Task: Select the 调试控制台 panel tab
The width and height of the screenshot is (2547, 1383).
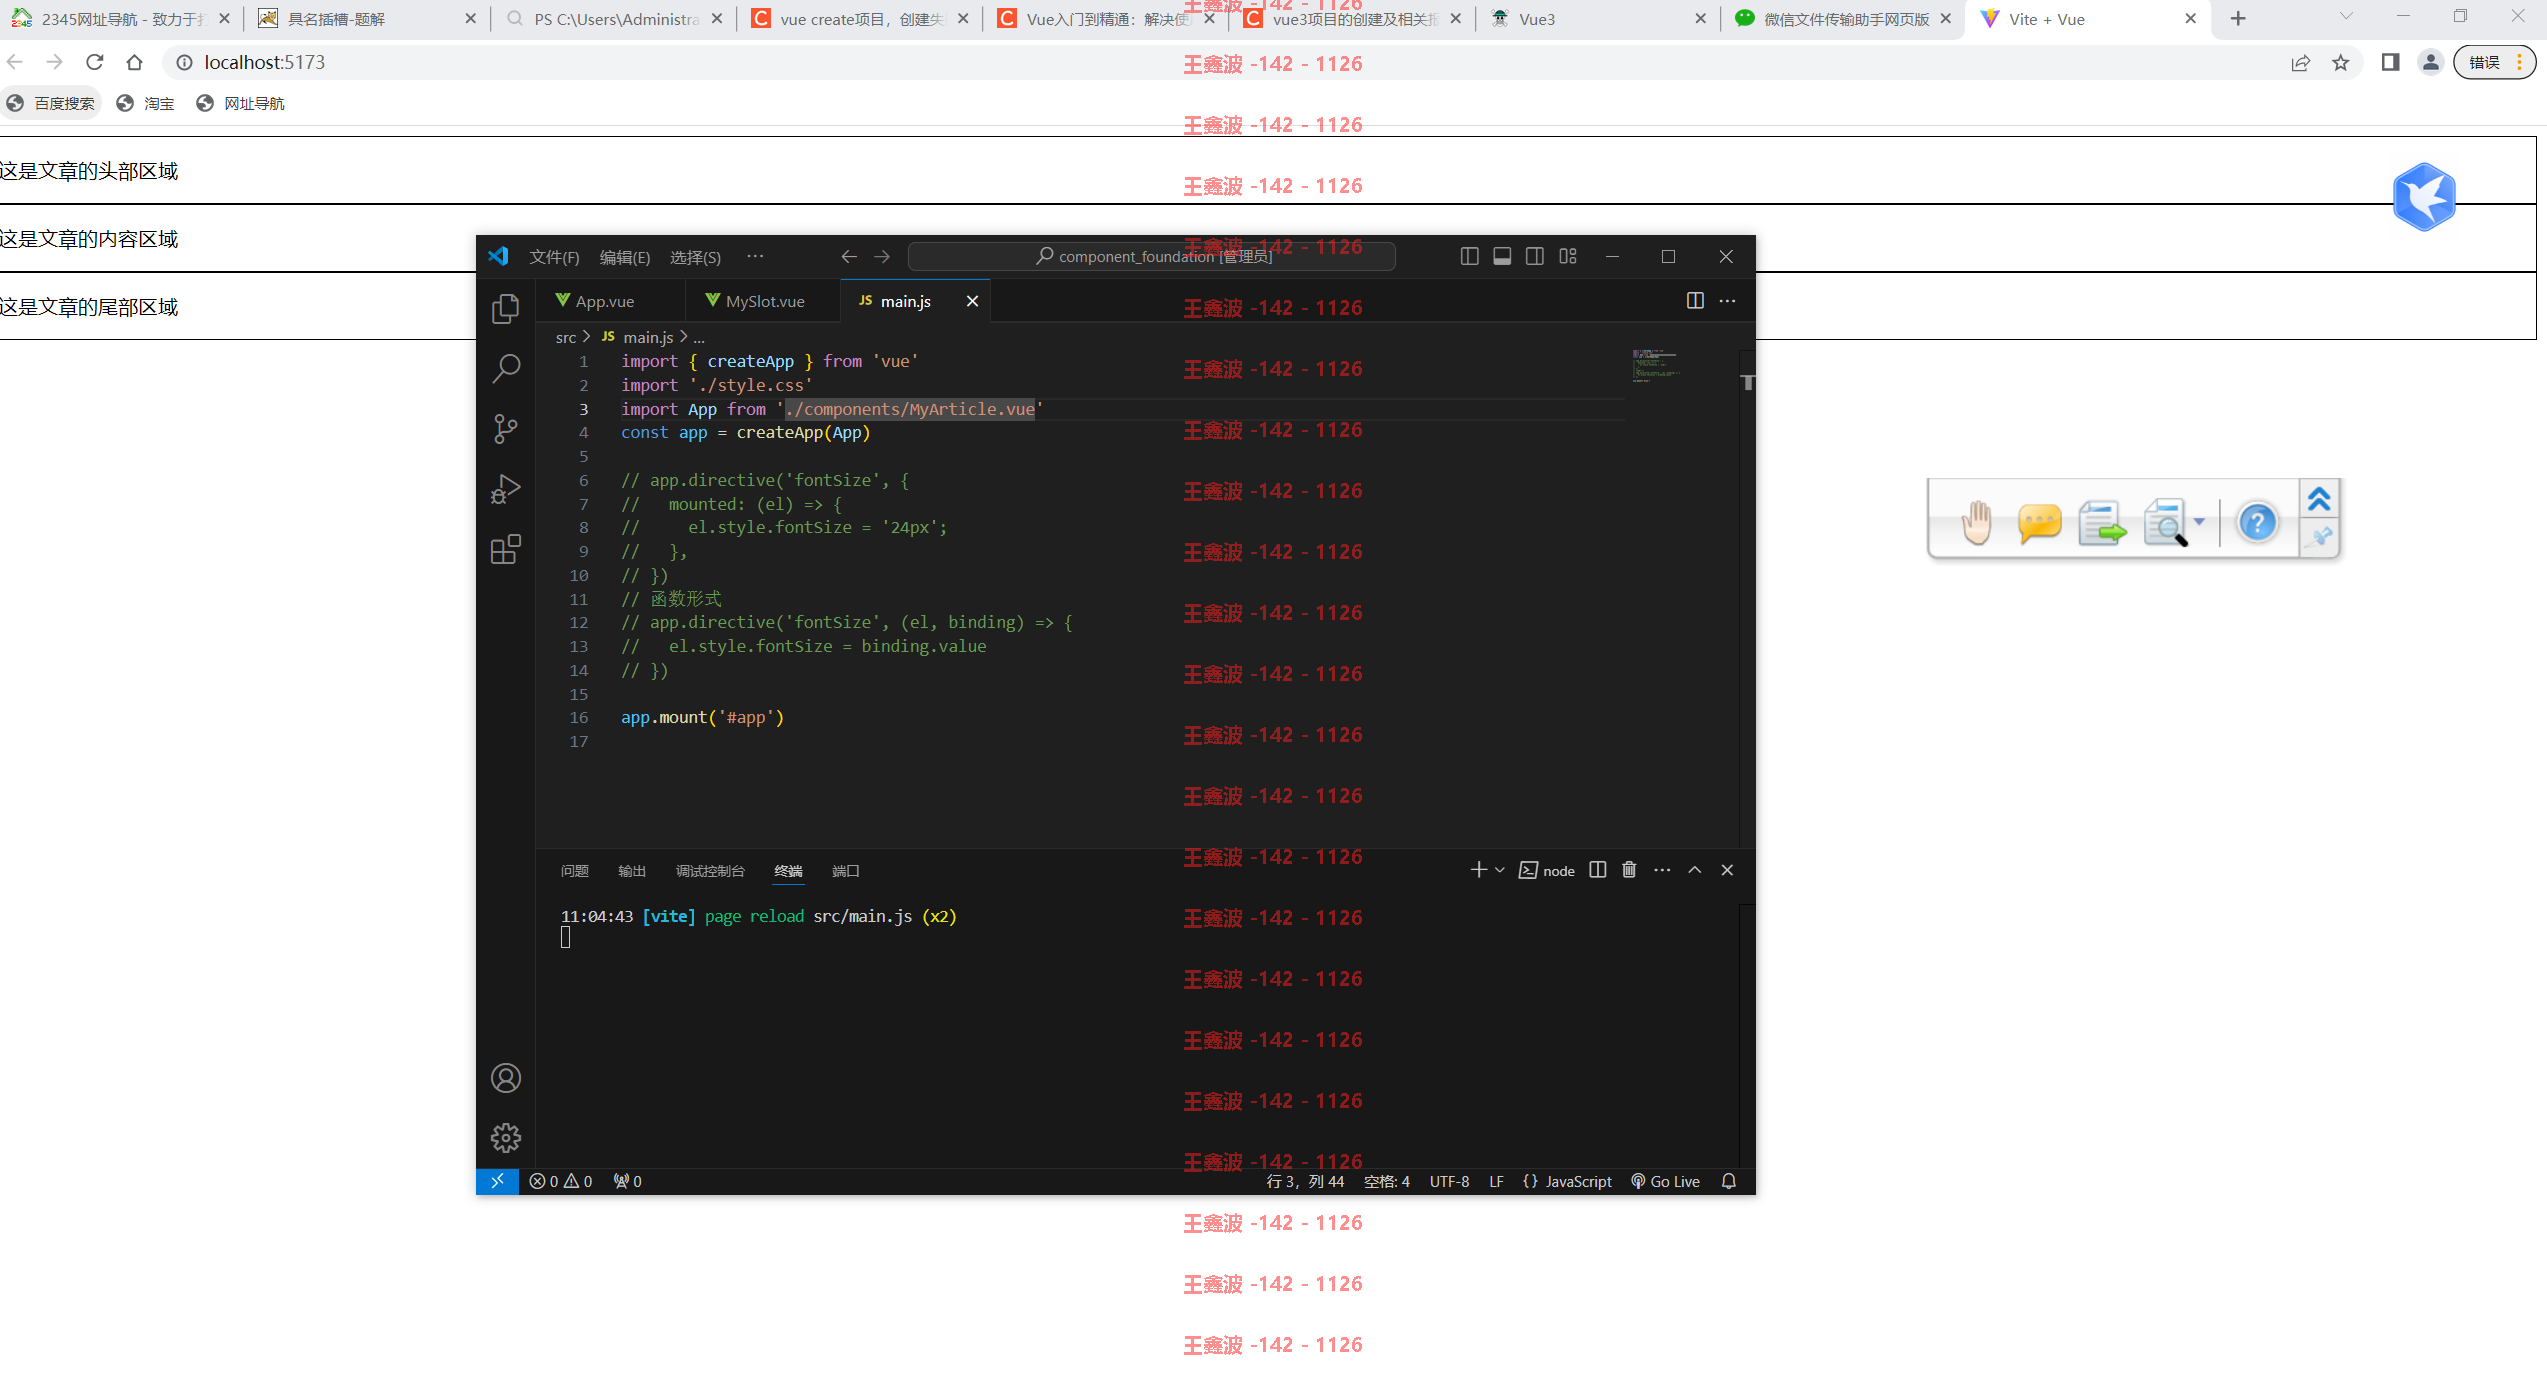Action: (x=710, y=871)
